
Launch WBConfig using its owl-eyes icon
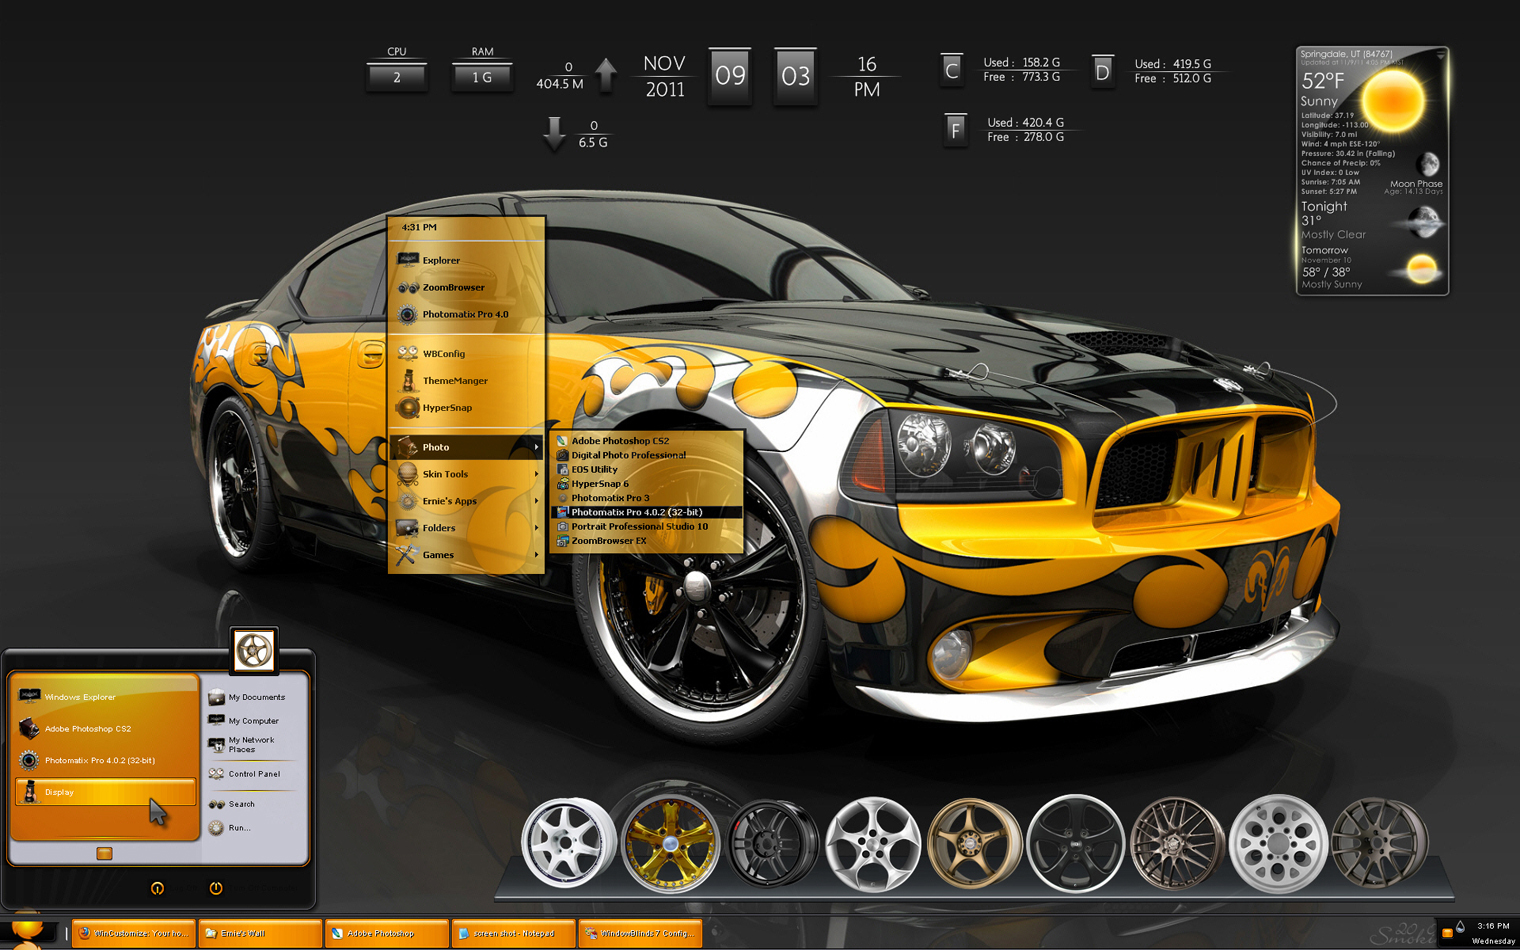408,352
